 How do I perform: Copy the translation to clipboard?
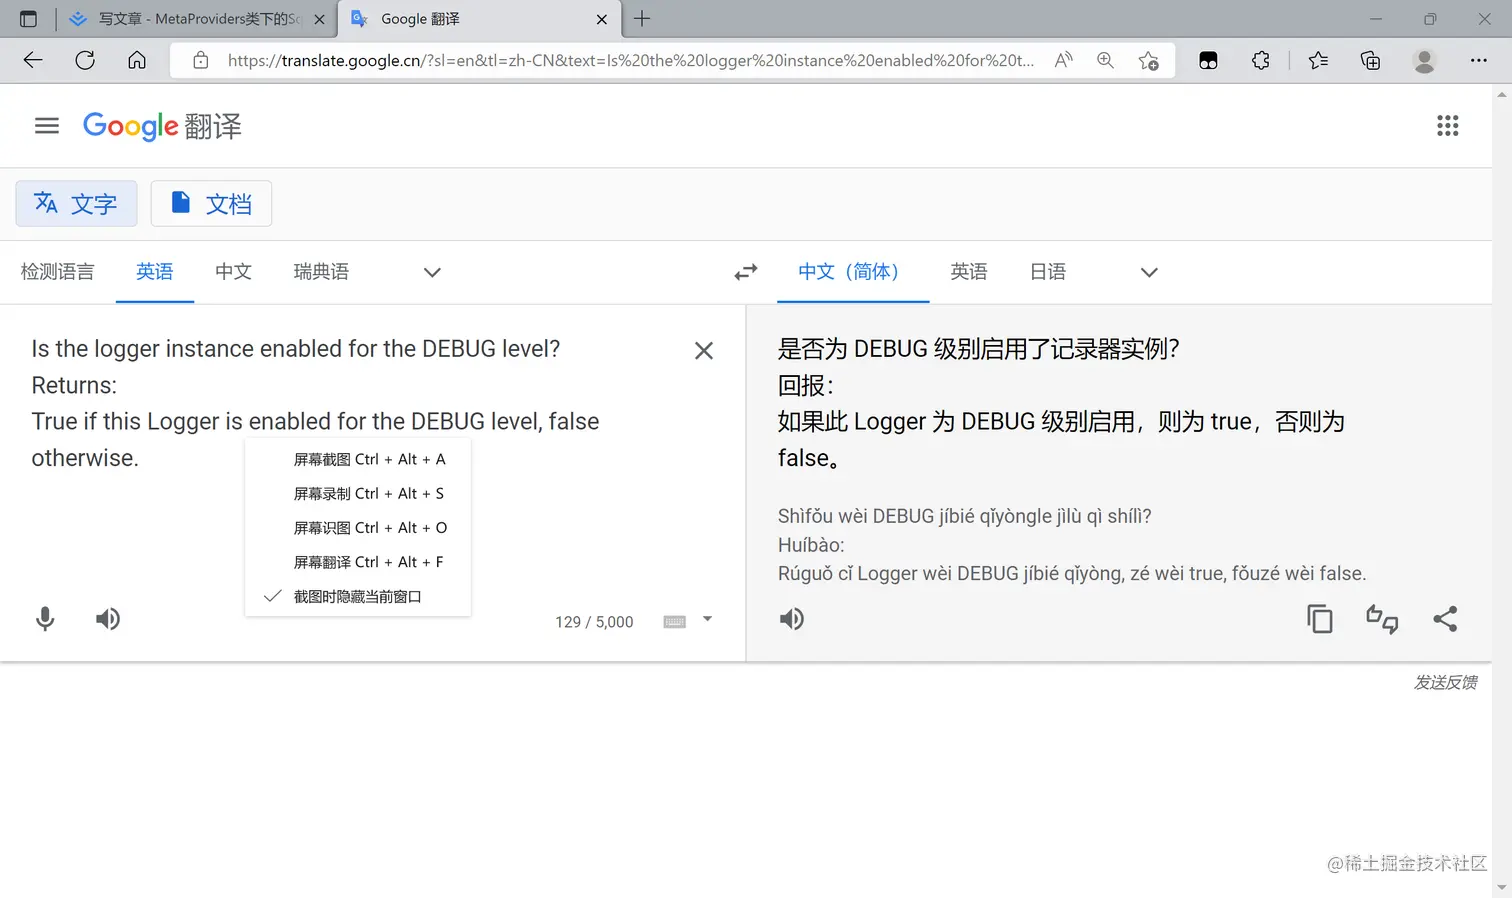(x=1320, y=619)
